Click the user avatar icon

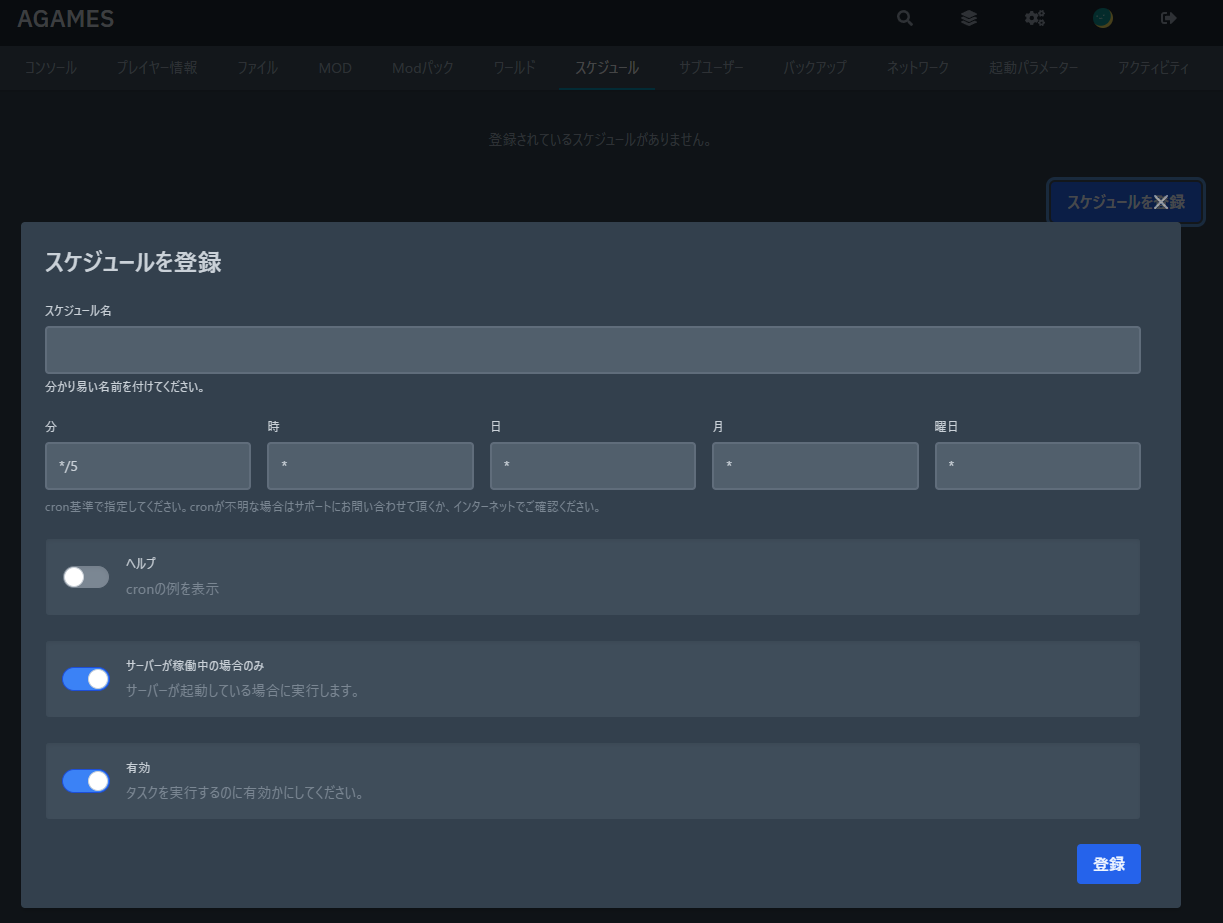pyautogui.click(x=1103, y=18)
